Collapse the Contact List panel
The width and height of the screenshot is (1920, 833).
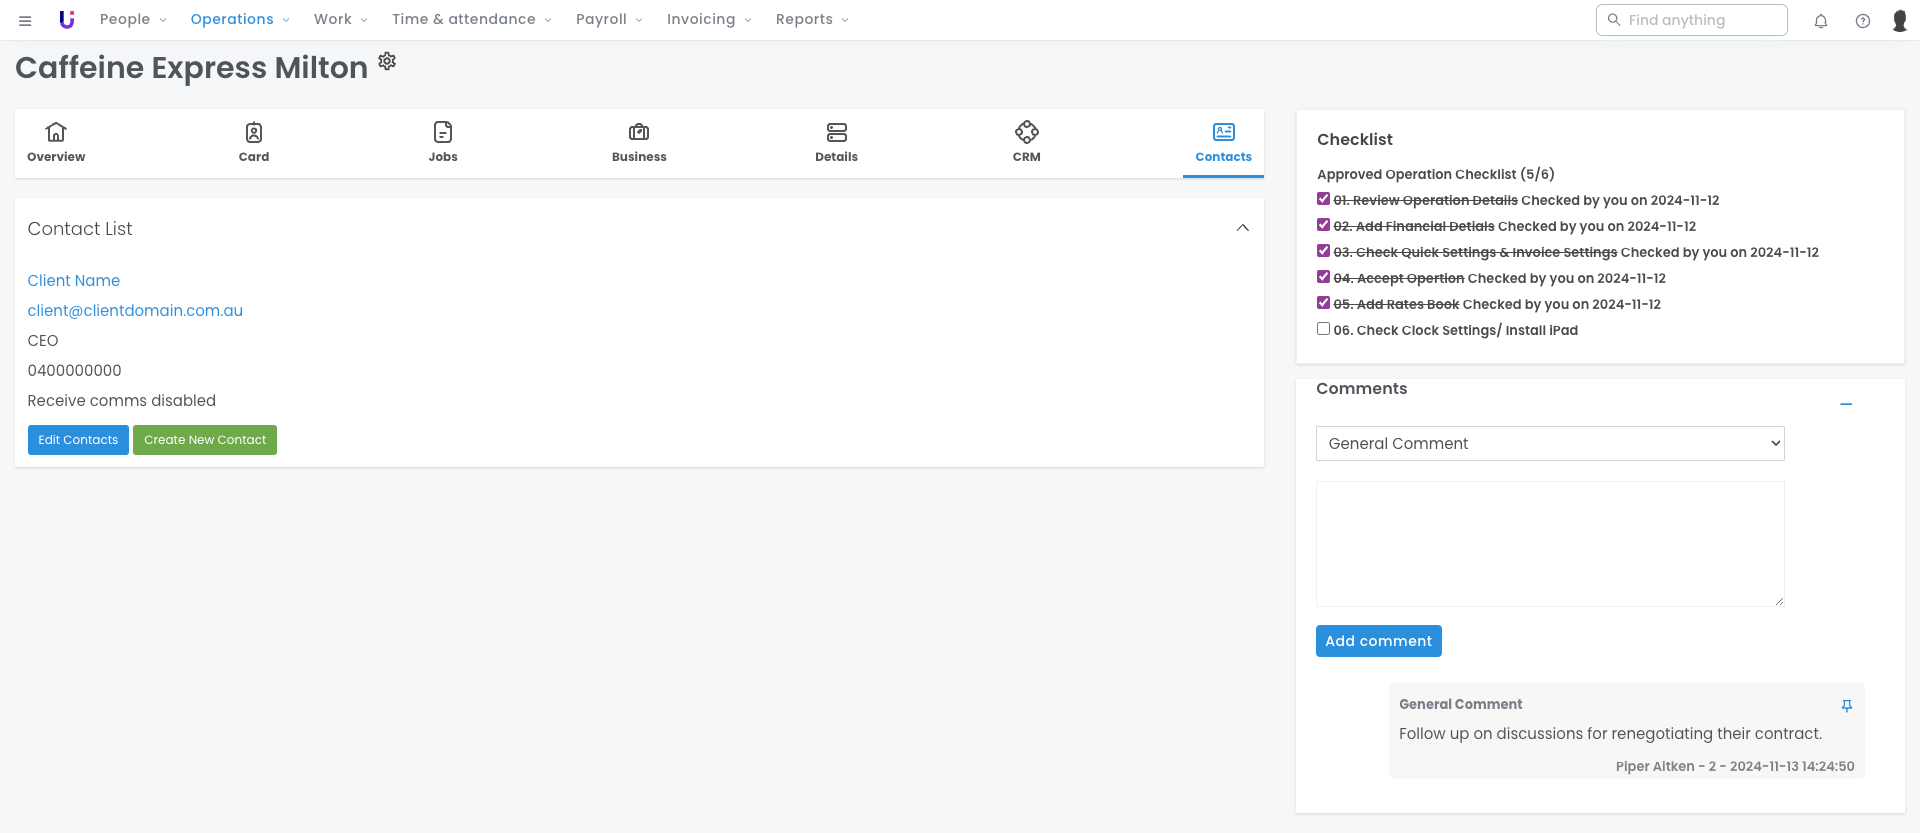1242,228
